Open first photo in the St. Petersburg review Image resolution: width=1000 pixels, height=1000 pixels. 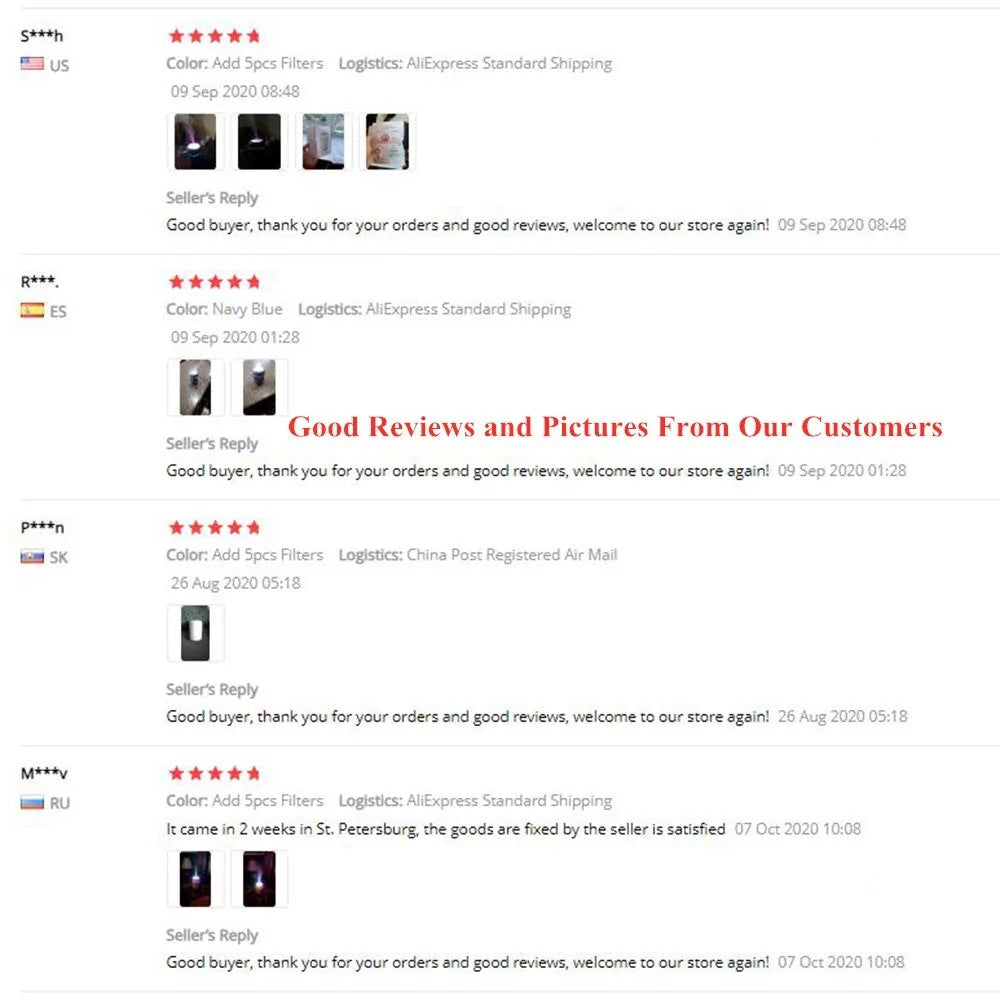click(195, 879)
